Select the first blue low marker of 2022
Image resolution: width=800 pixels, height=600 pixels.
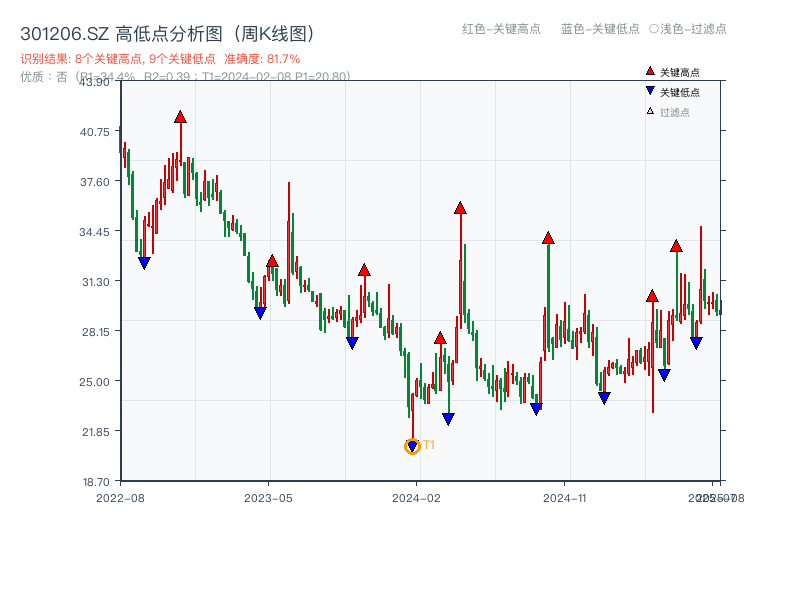[x=143, y=262]
